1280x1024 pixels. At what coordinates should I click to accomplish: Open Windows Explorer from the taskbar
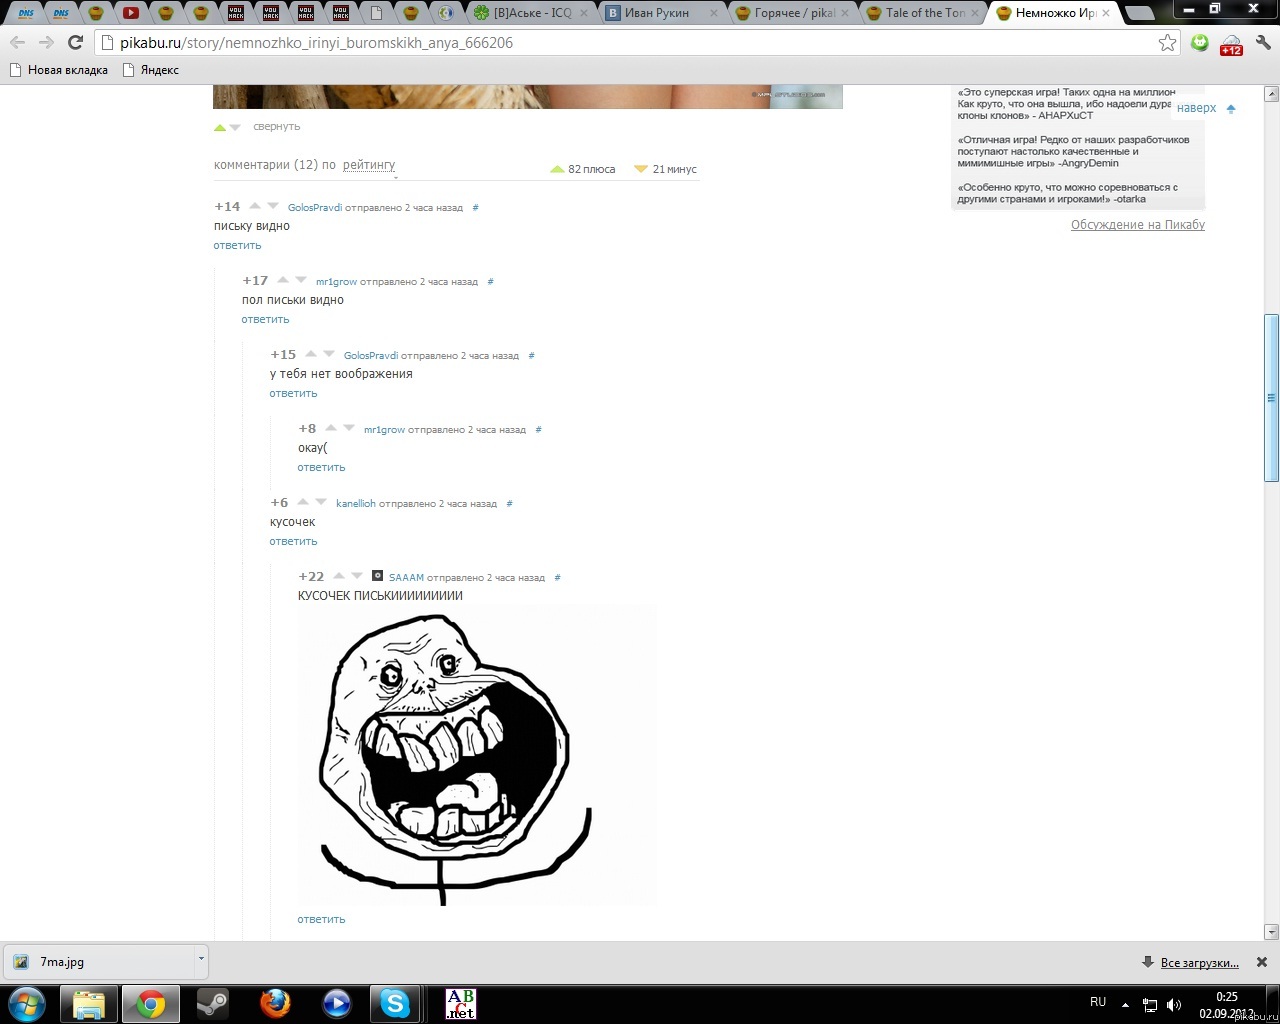tap(89, 1004)
